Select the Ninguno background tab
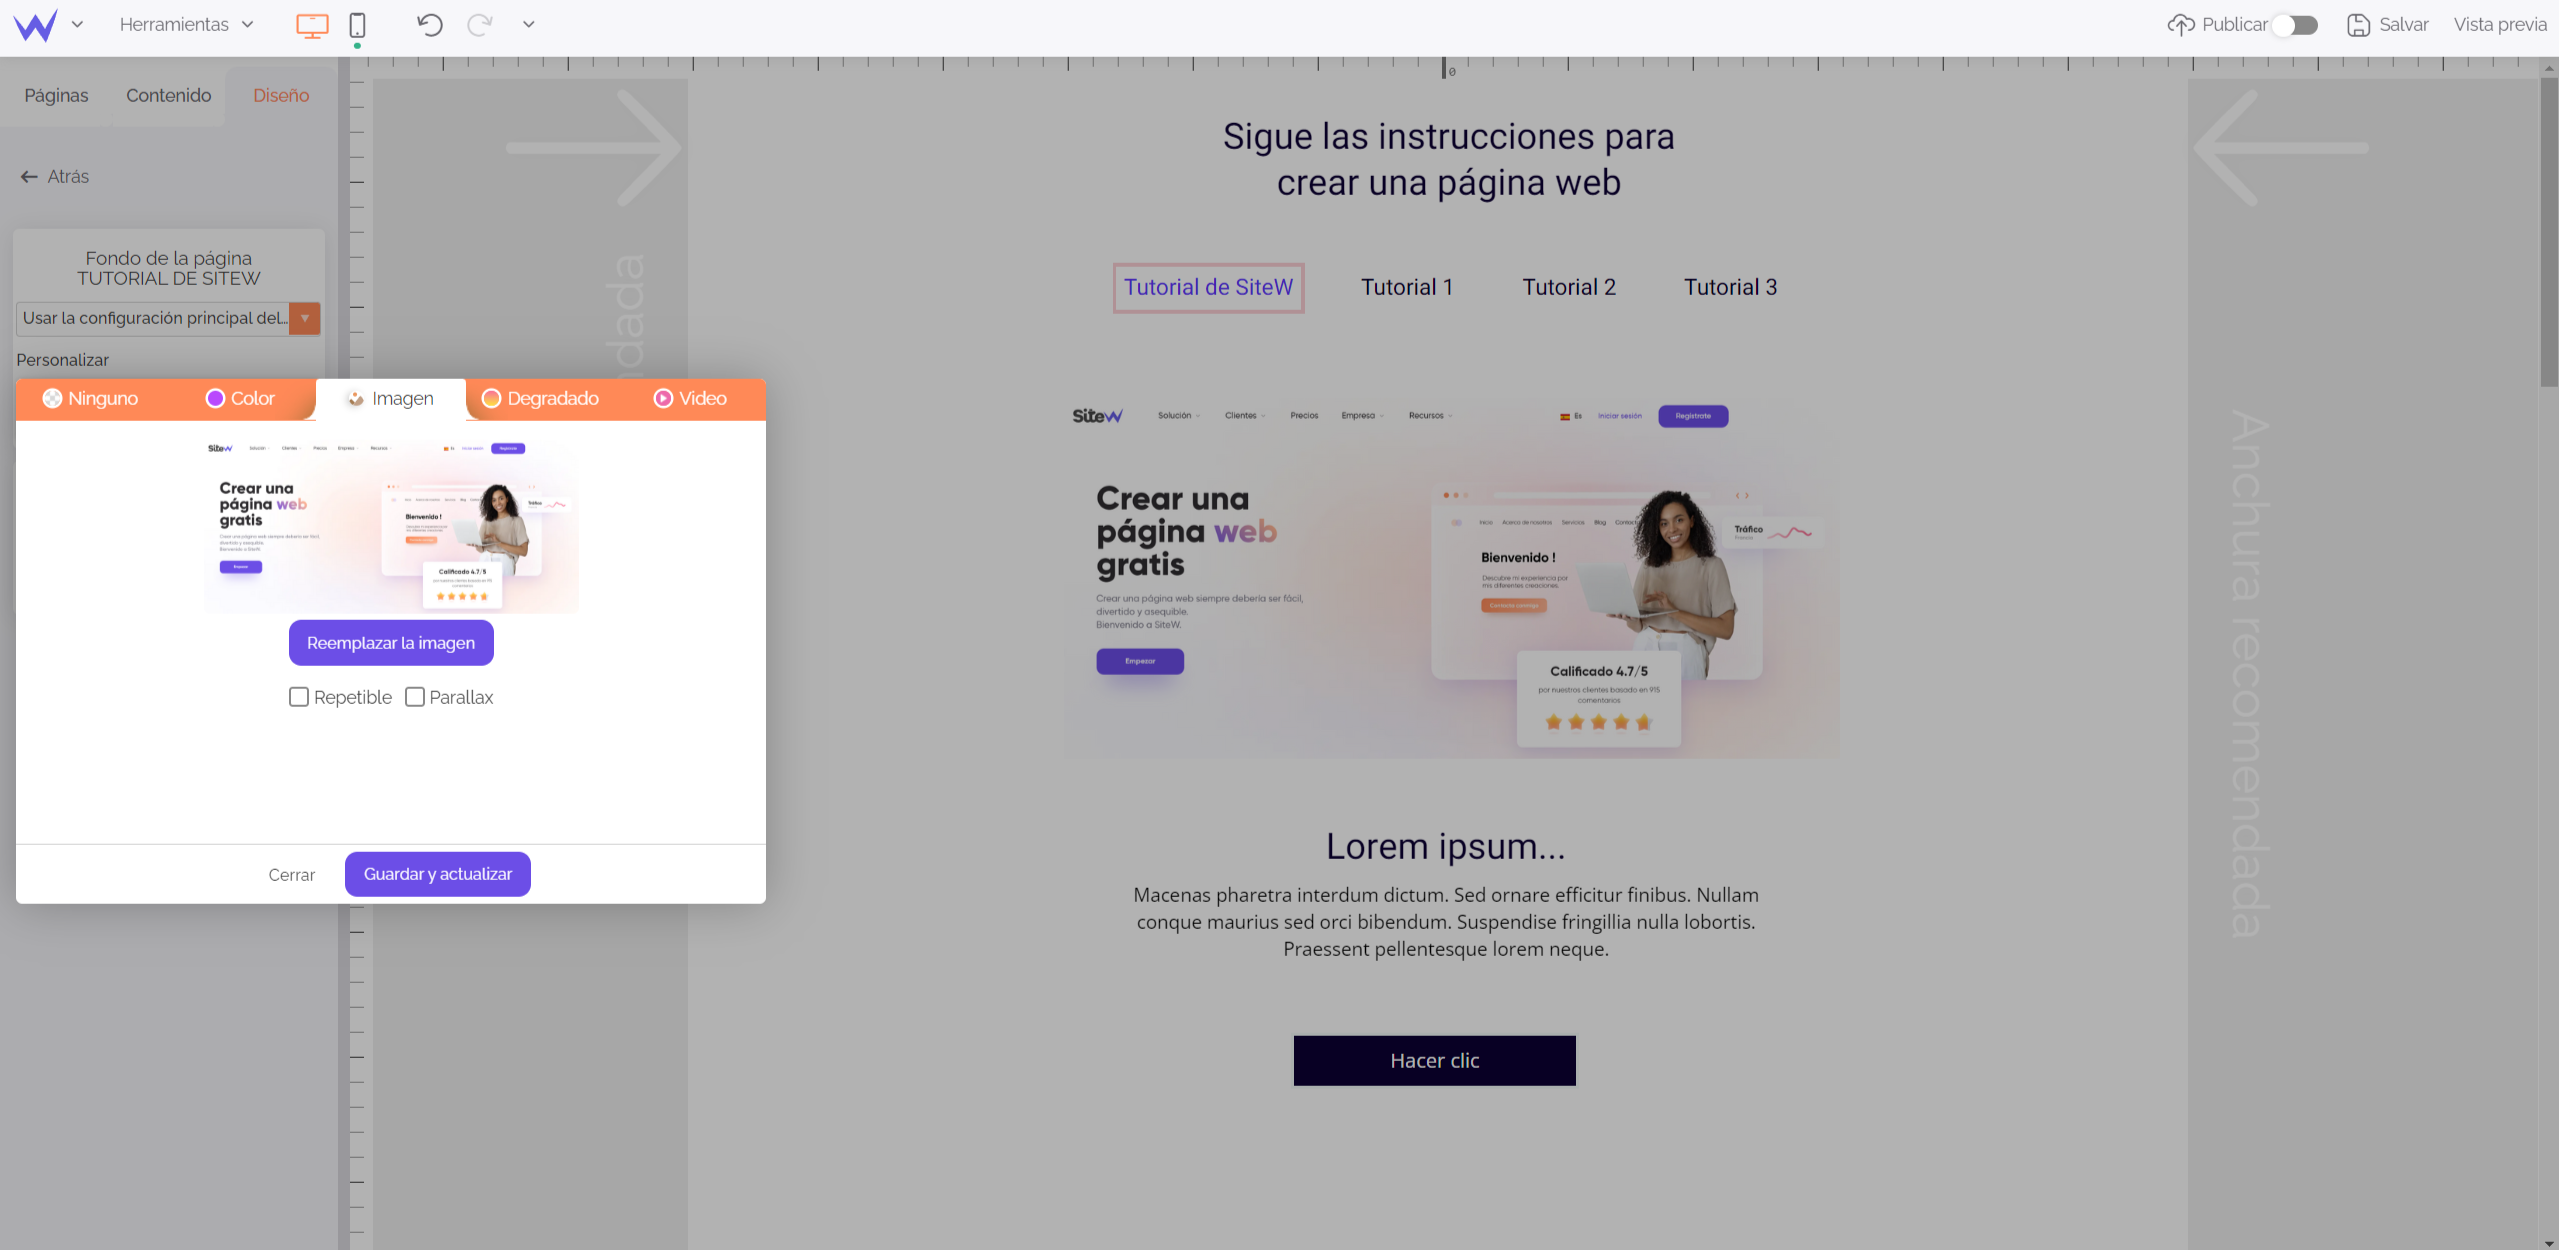 [90, 398]
